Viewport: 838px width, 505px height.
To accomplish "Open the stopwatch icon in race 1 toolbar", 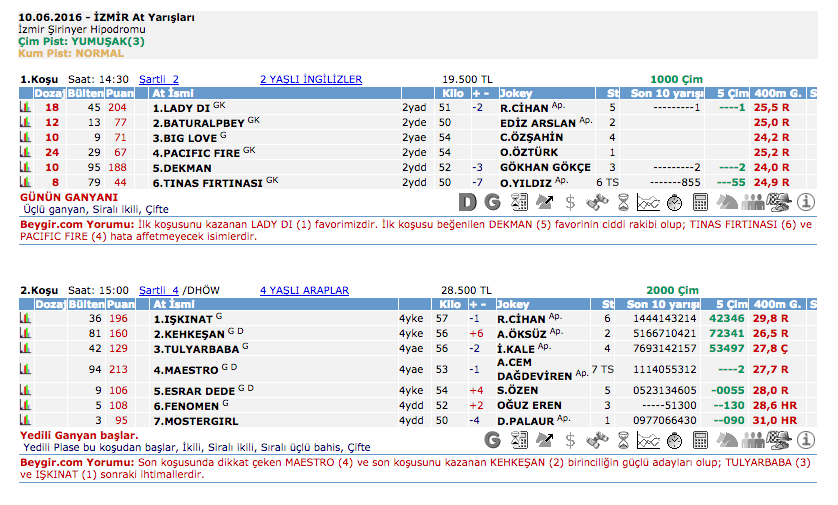I will coord(674,202).
